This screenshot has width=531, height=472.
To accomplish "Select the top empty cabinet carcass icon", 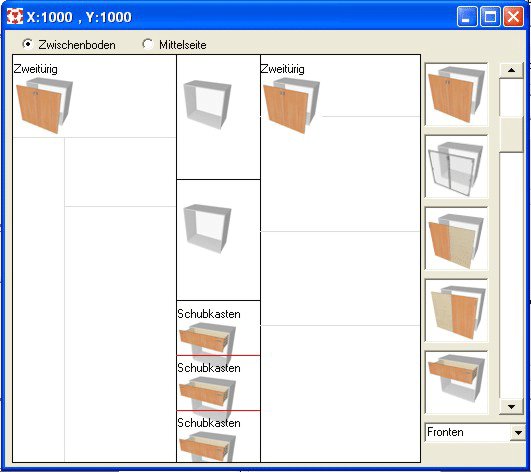I will (207, 105).
